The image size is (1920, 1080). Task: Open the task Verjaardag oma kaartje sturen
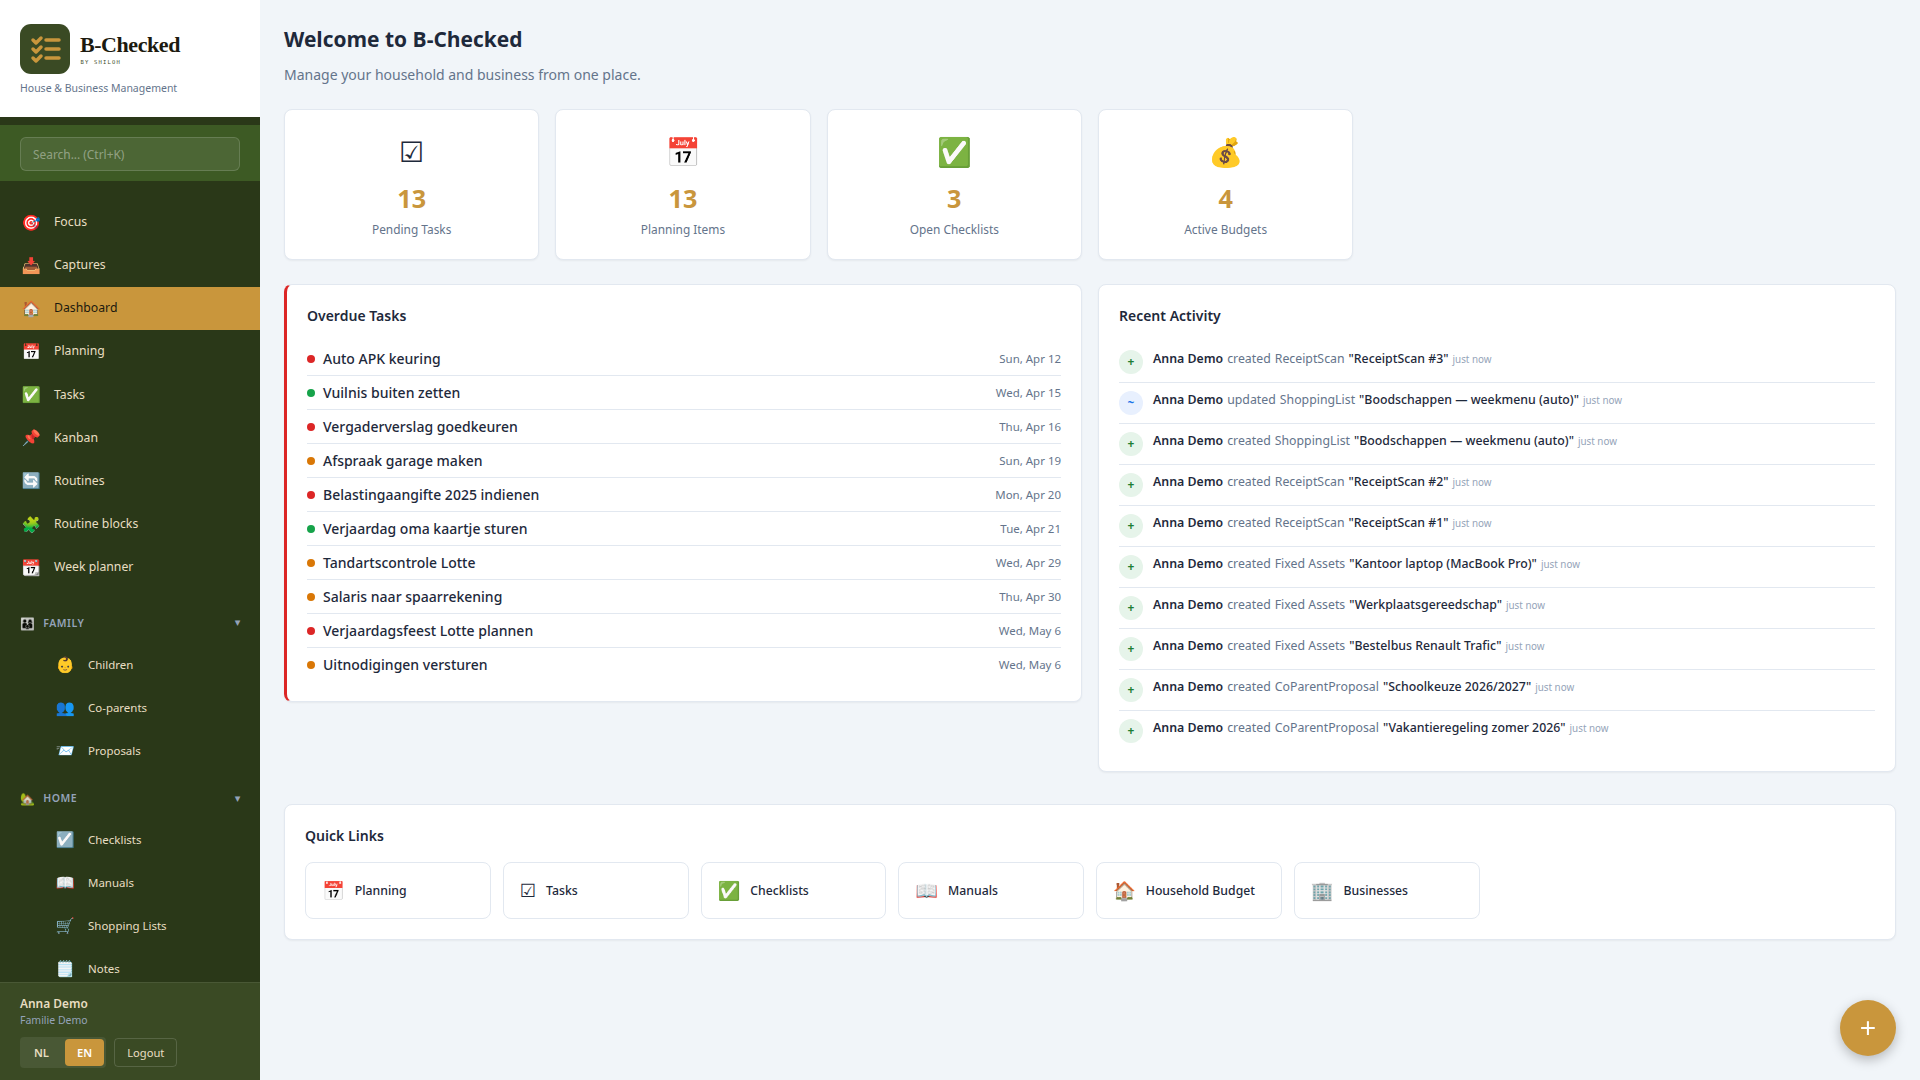coord(684,529)
